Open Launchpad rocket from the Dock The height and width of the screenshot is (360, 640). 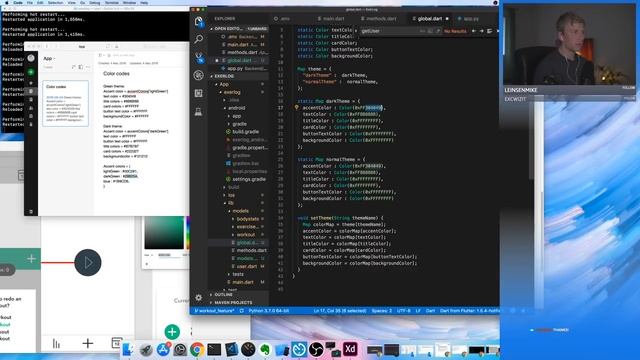146,349
